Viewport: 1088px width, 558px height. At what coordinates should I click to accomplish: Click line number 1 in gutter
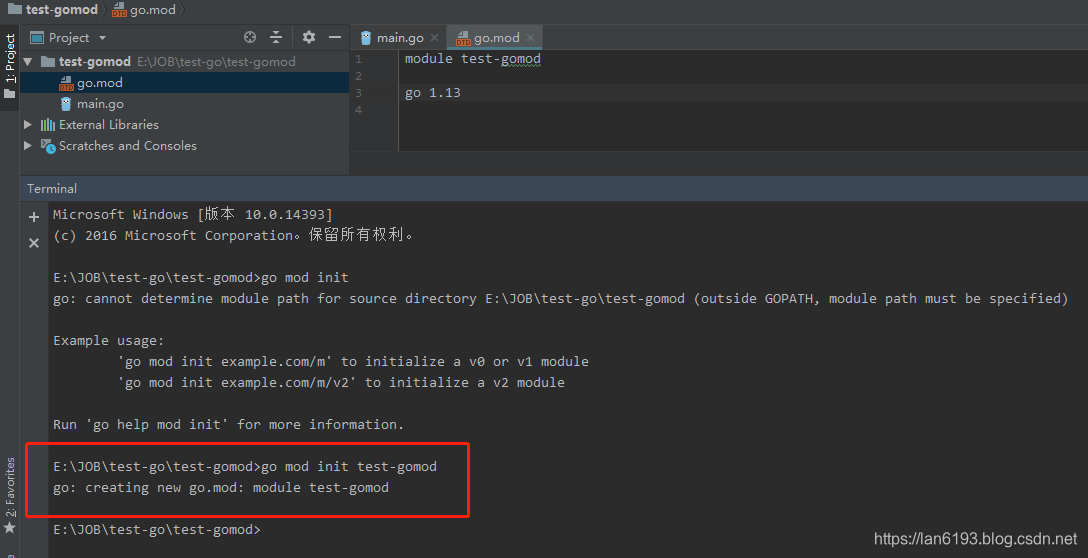pos(359,59)
